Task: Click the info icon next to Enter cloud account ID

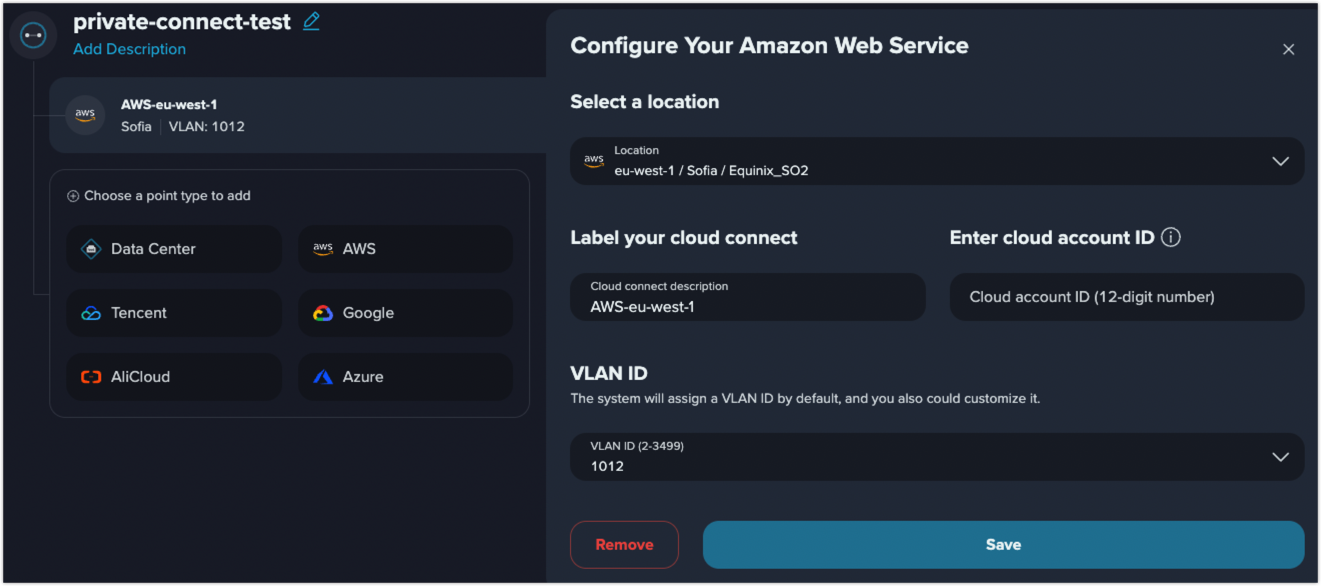Action: tap(1171, 238)
